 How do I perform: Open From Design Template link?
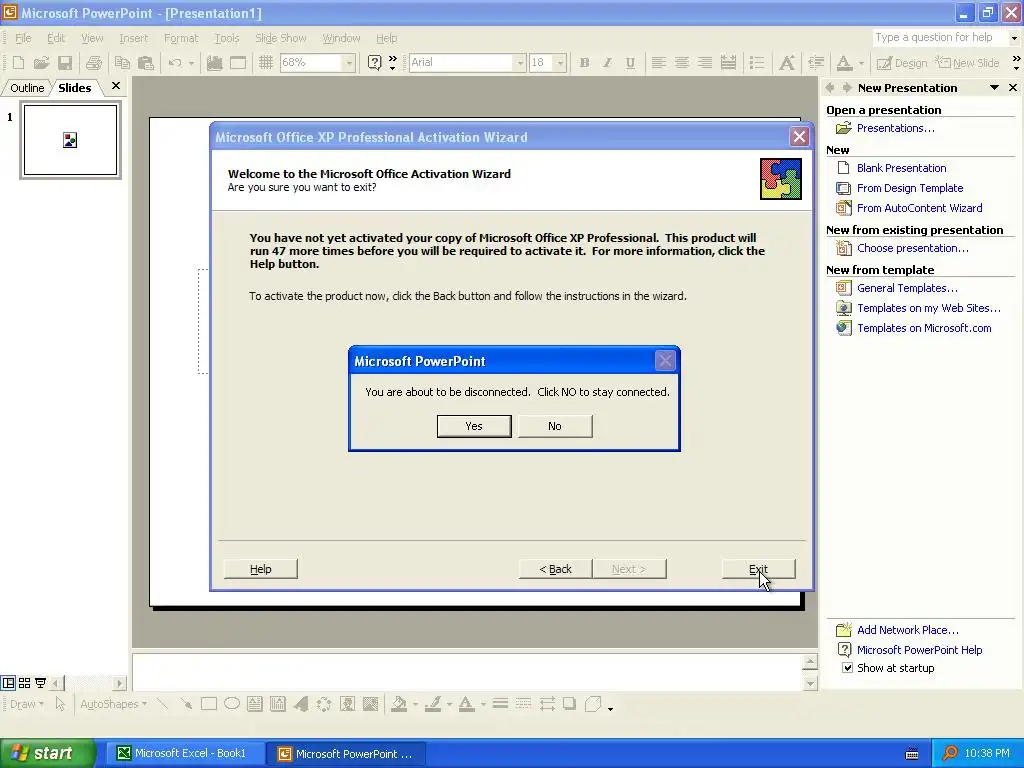pos(910,188)
